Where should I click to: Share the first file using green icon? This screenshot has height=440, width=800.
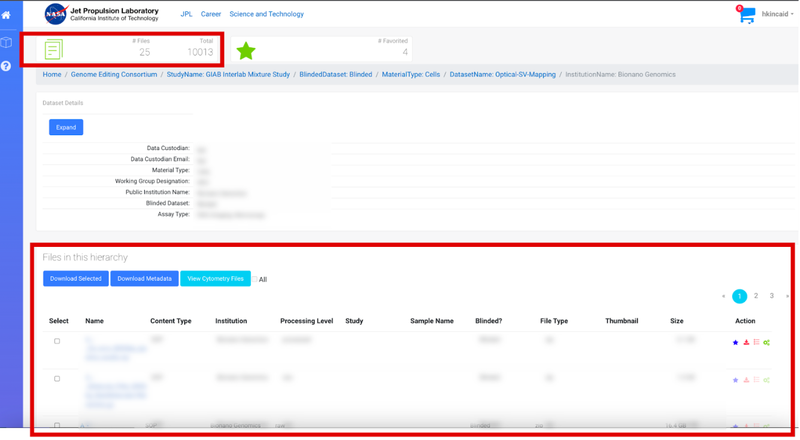tap(767, 343)
